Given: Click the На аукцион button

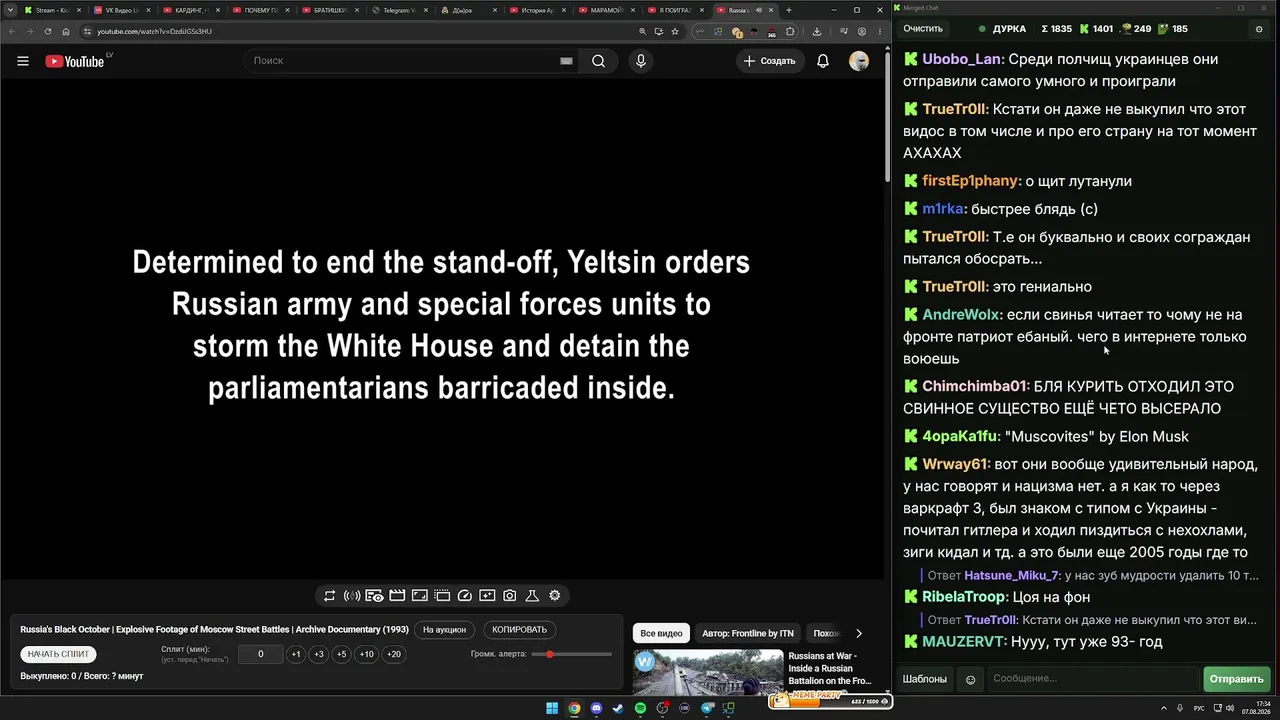Looking at the screenshot, I should 444,630.
